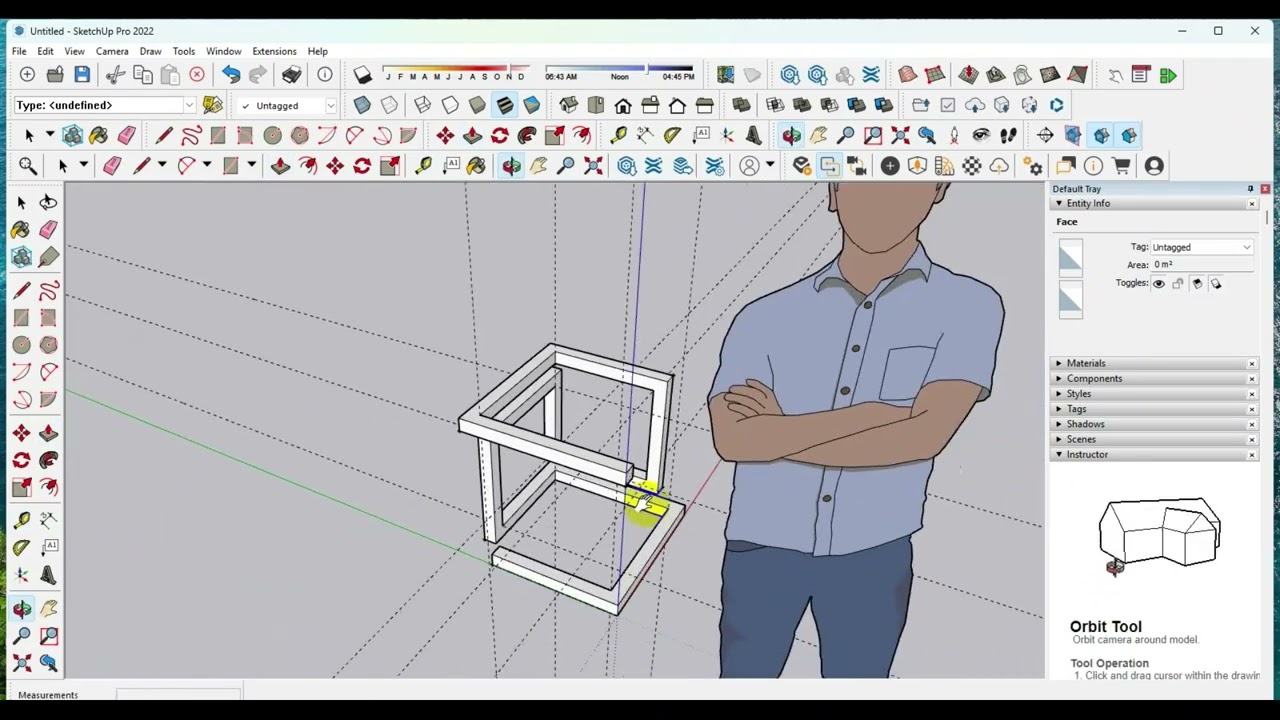Open the Tools menu
Image resolution: width=1280 pixels, height=720 pixels.
[184, 51]
